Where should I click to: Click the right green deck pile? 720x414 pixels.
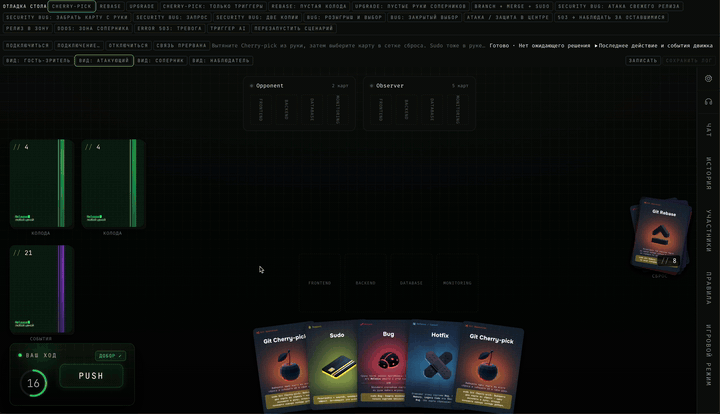pyautogui.click(x=113, y=183)
